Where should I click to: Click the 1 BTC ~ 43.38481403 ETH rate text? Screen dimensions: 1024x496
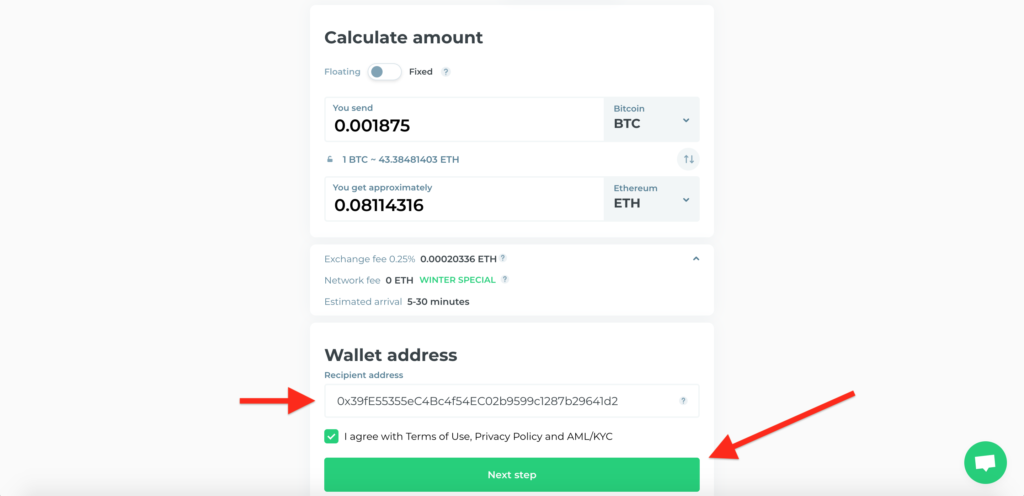coord(400,159)
